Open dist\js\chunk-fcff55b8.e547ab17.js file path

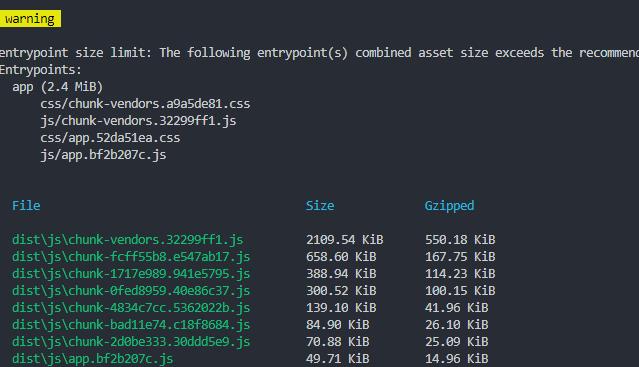pyautogui.click(x=131, y=257)
